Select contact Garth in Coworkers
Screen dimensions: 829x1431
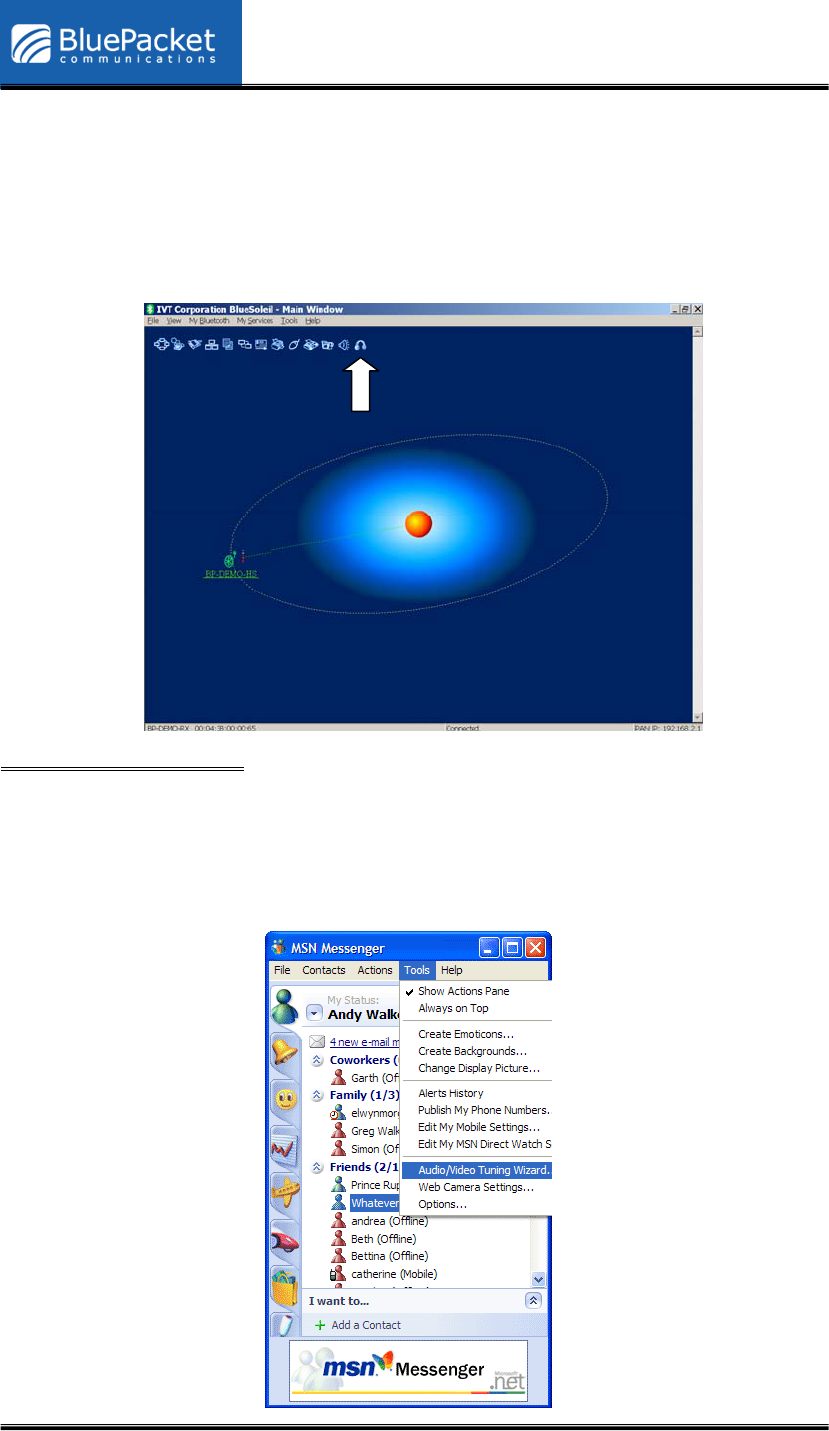pos(365,1077)
